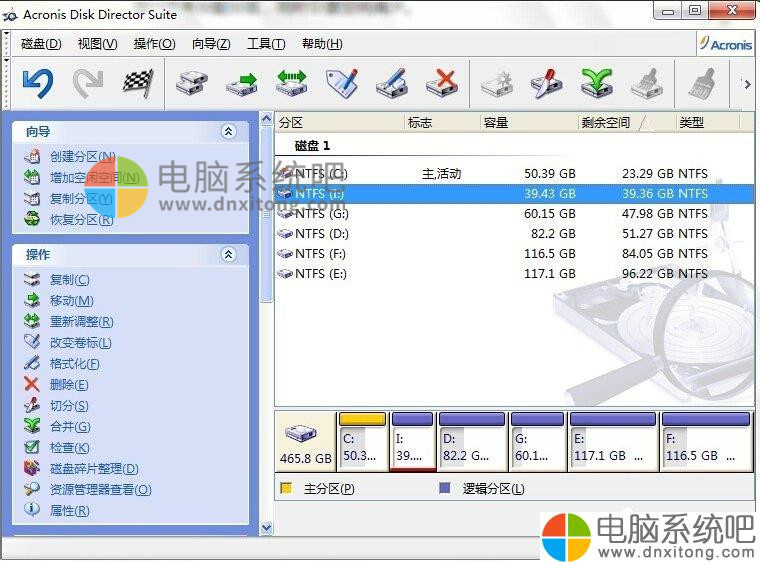Viewport: 760px width, 562px height.
Task: Click the checkered flag Commit icon
Action: click(138, 83)
